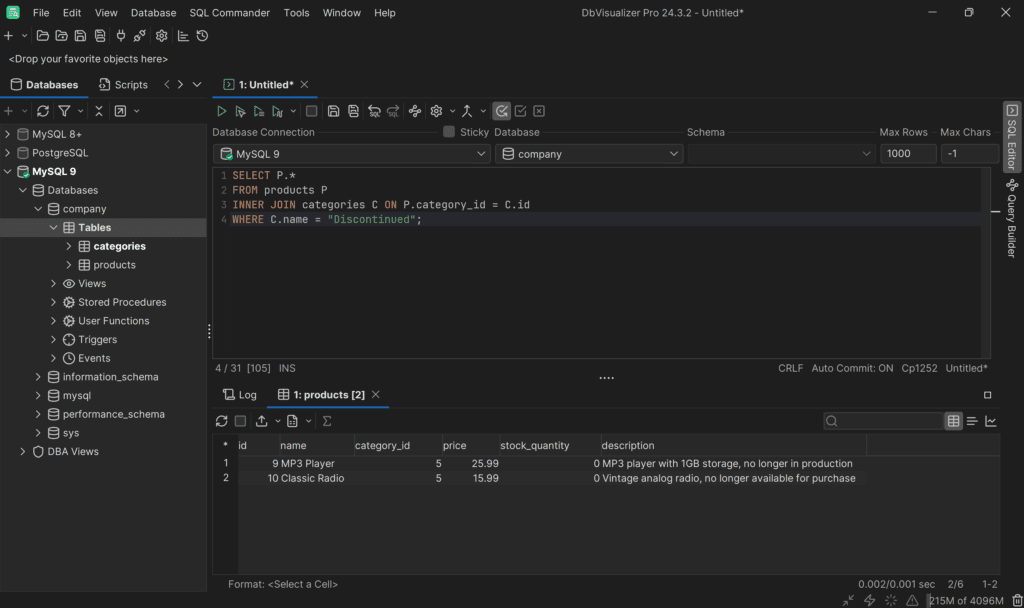Open the query builder graph icon in the editor toolbar

(x=415, y=111)
